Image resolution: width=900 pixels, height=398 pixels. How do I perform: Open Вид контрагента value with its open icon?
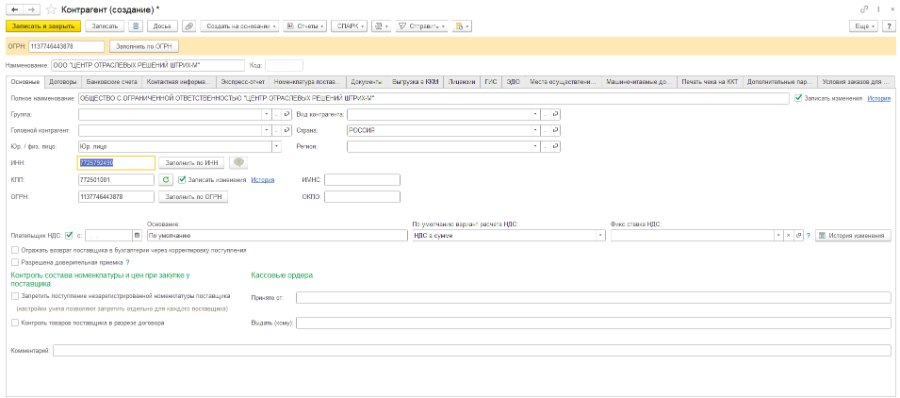[555, 114]
